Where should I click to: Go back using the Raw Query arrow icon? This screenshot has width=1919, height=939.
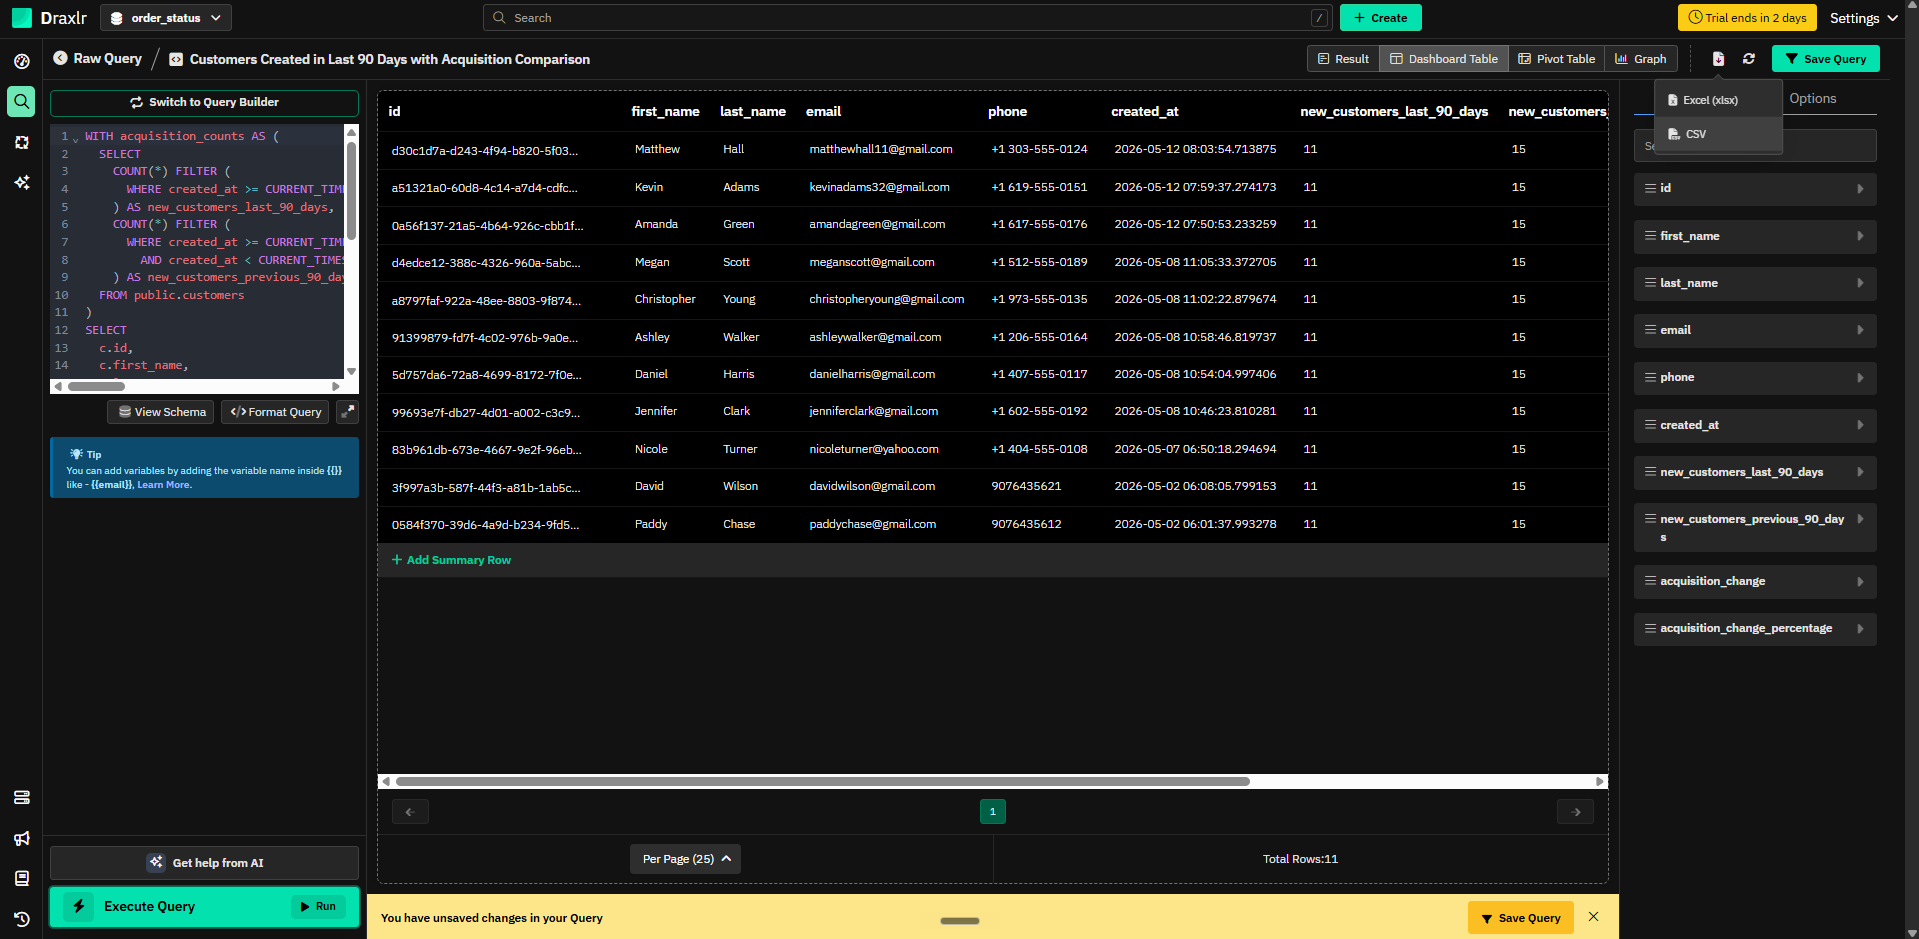[60, 58]
